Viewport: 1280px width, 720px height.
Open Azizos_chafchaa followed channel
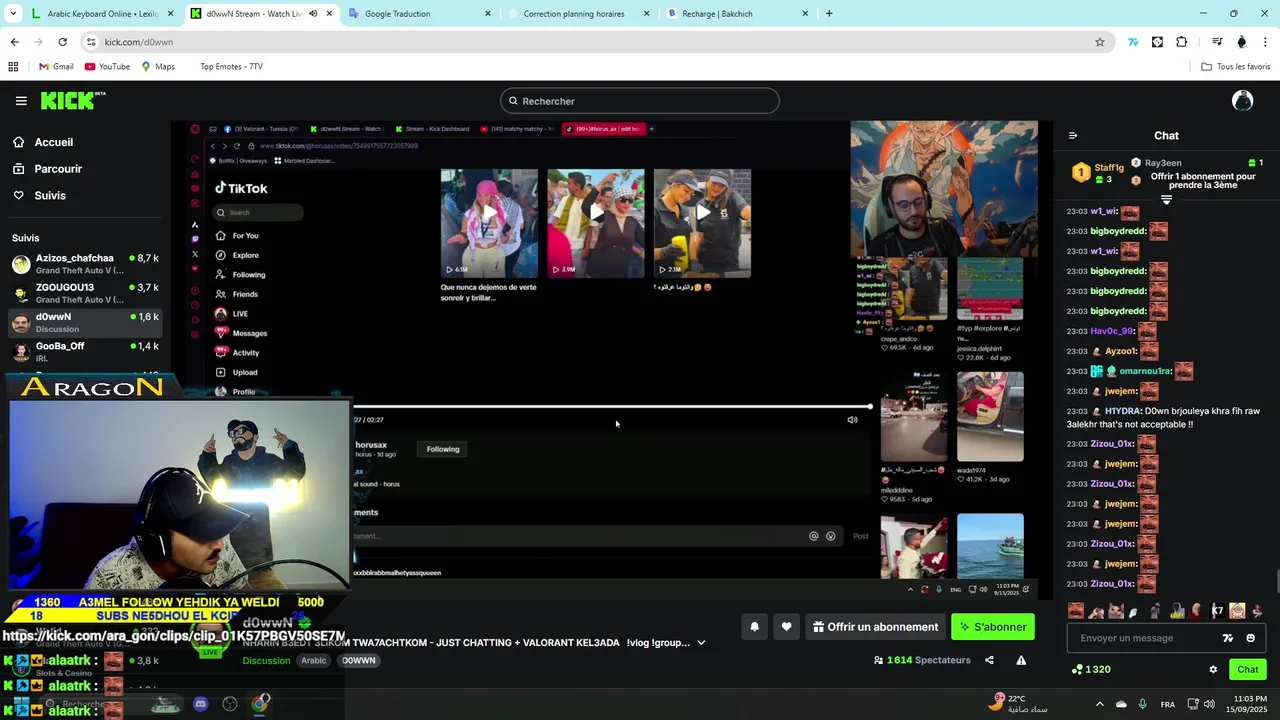[x=85, y=264]
